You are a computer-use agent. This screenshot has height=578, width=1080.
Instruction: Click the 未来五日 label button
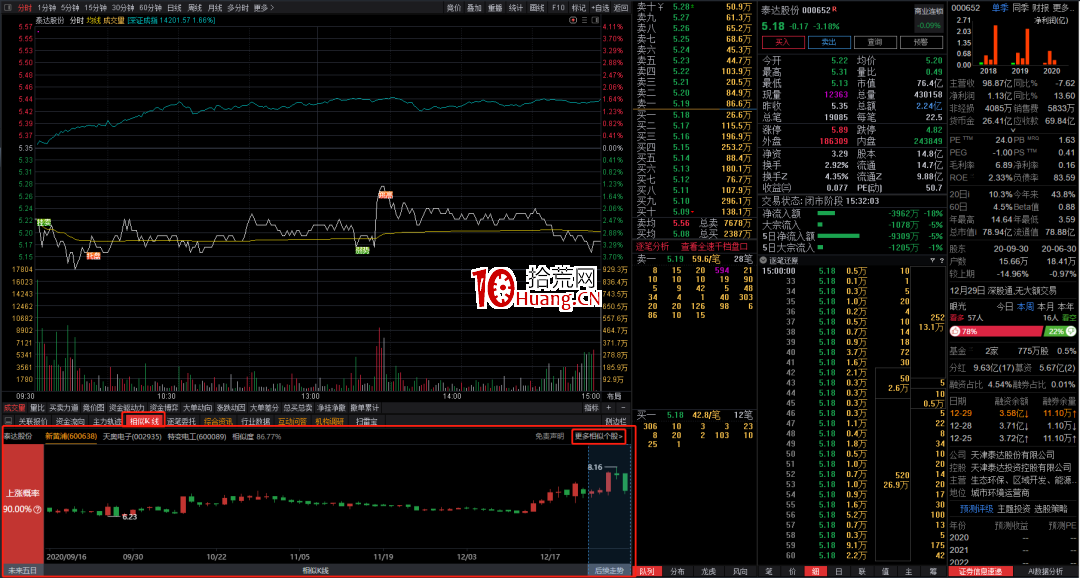(x=23, y=570)
